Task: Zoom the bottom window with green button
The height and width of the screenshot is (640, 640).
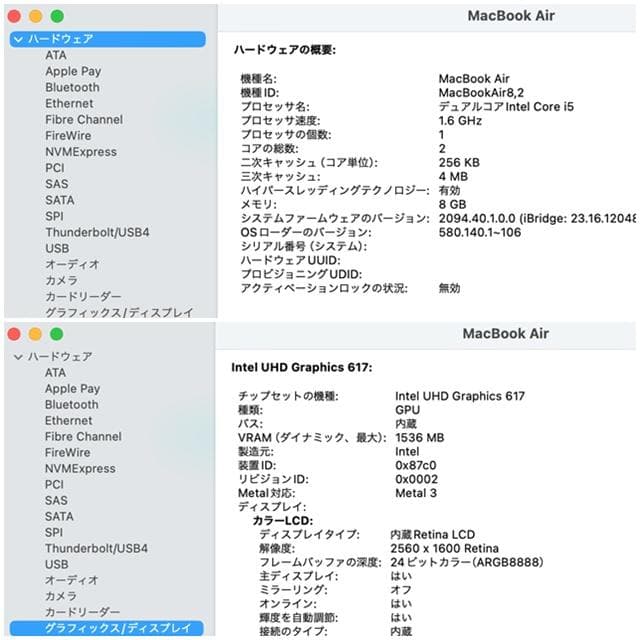Action: pyautogui.click(x=57, y=334)
